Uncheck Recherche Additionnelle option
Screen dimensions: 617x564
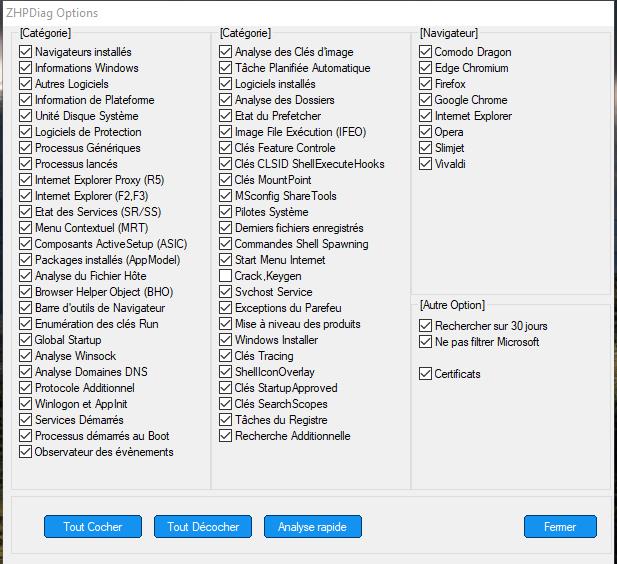tap(226, 436)
